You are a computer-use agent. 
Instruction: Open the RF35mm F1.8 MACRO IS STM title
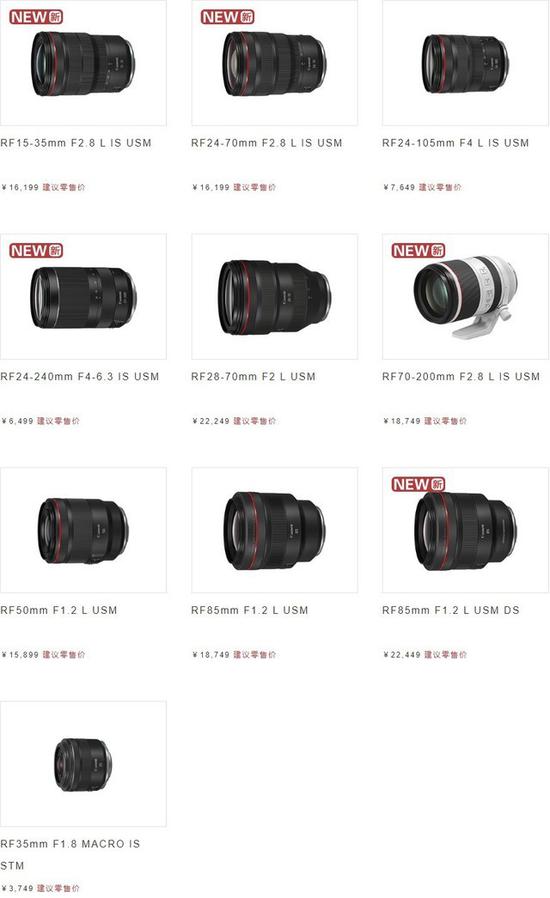[70, 854]
